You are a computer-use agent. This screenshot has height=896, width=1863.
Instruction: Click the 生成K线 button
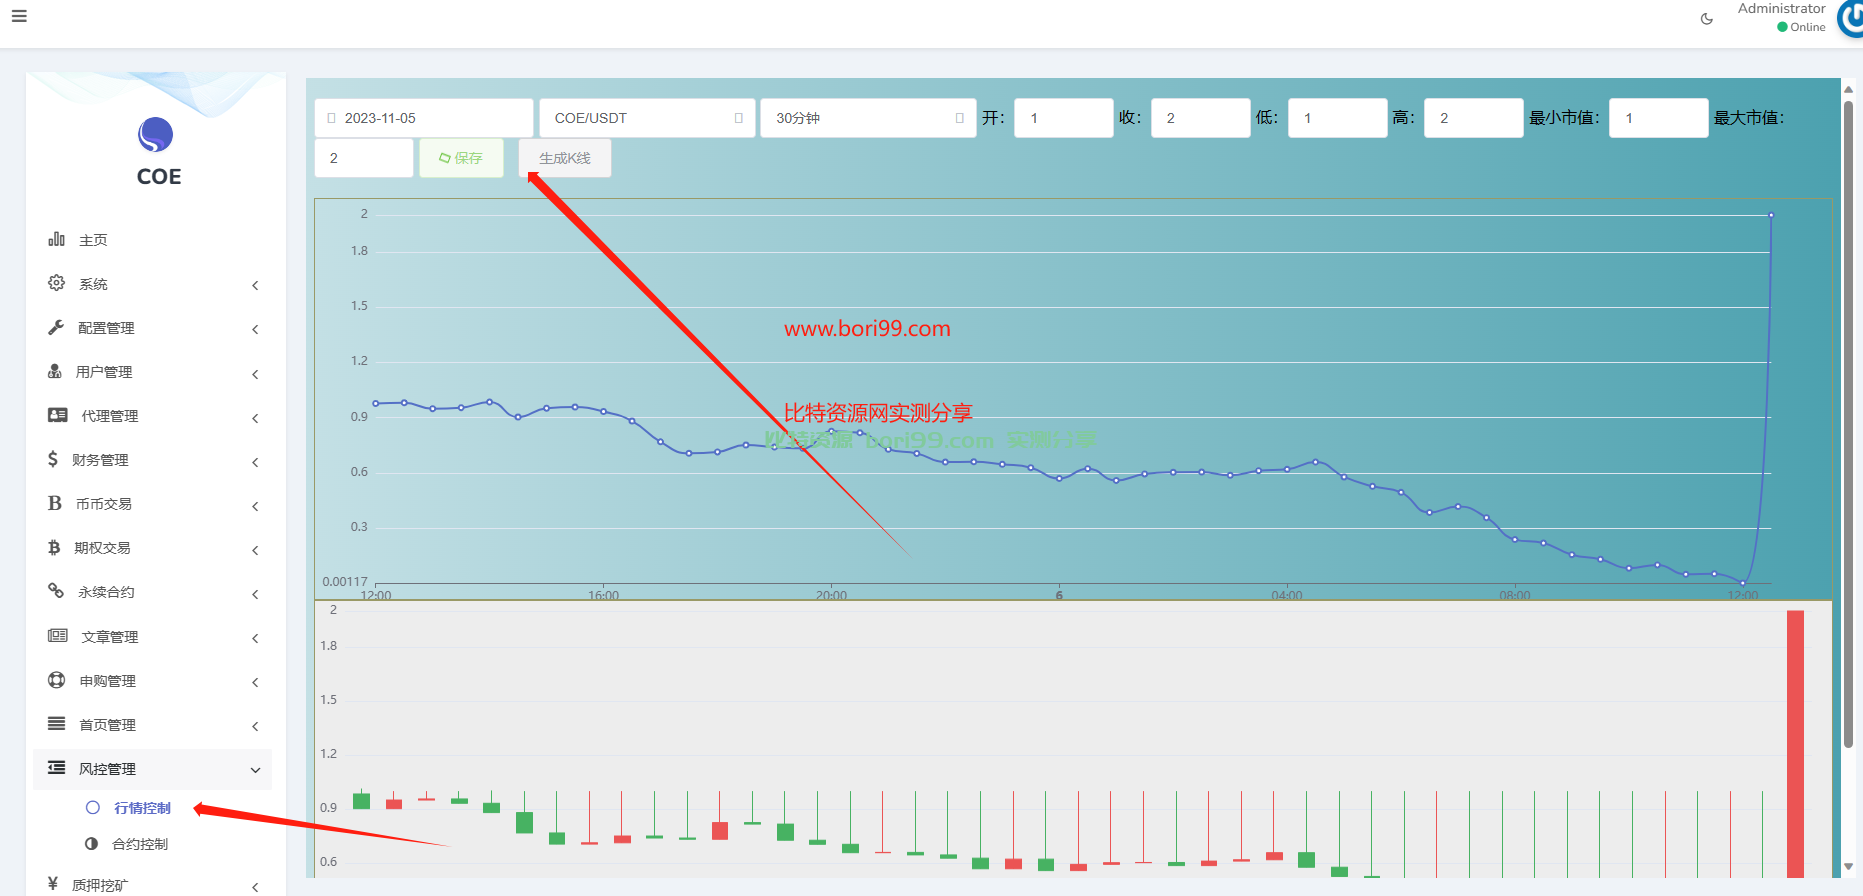point(565,158)
